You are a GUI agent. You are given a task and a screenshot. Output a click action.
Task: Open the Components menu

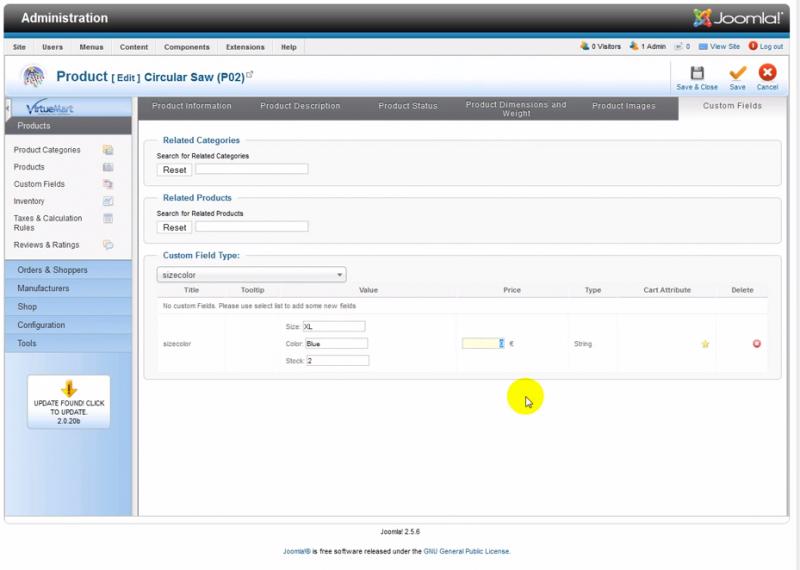[x=187, y=47]
